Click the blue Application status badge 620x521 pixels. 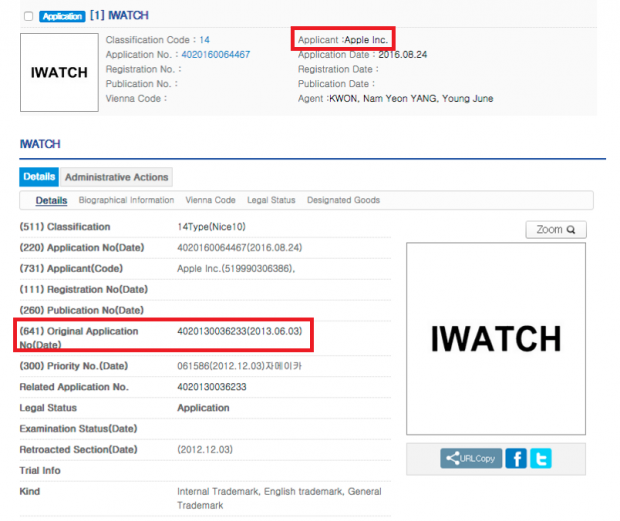[62, 17]
